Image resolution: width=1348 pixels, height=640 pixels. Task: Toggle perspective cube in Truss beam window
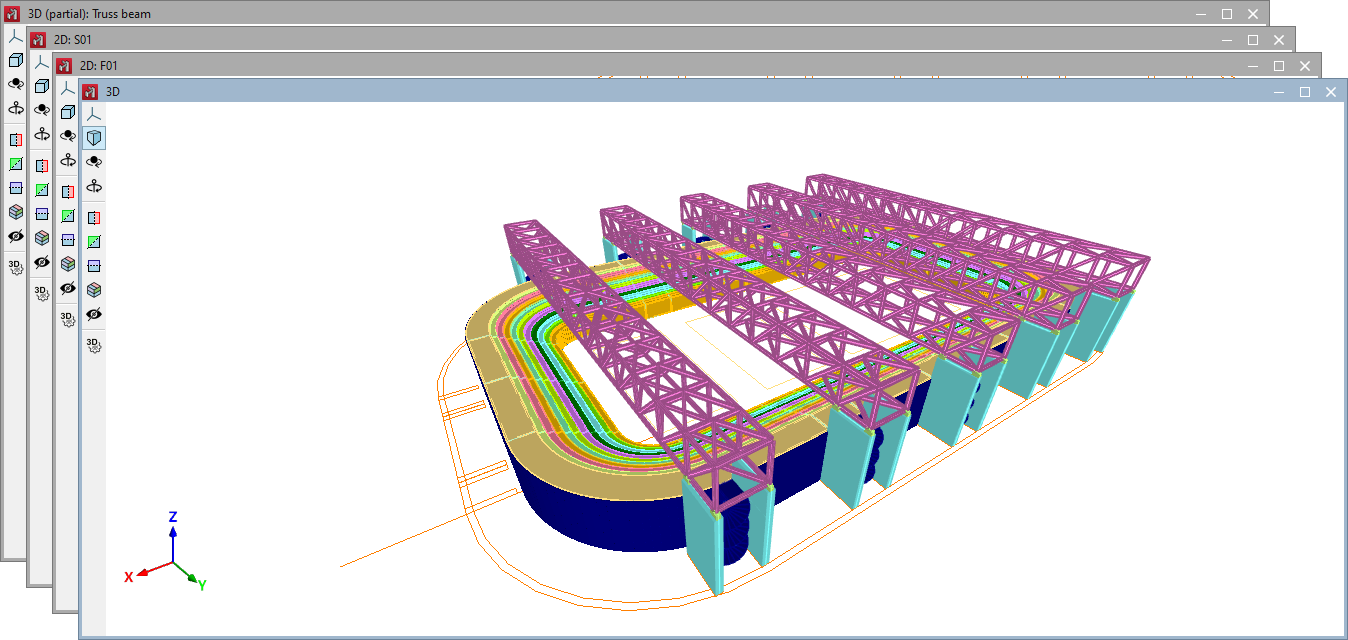(x=16, y=59)
